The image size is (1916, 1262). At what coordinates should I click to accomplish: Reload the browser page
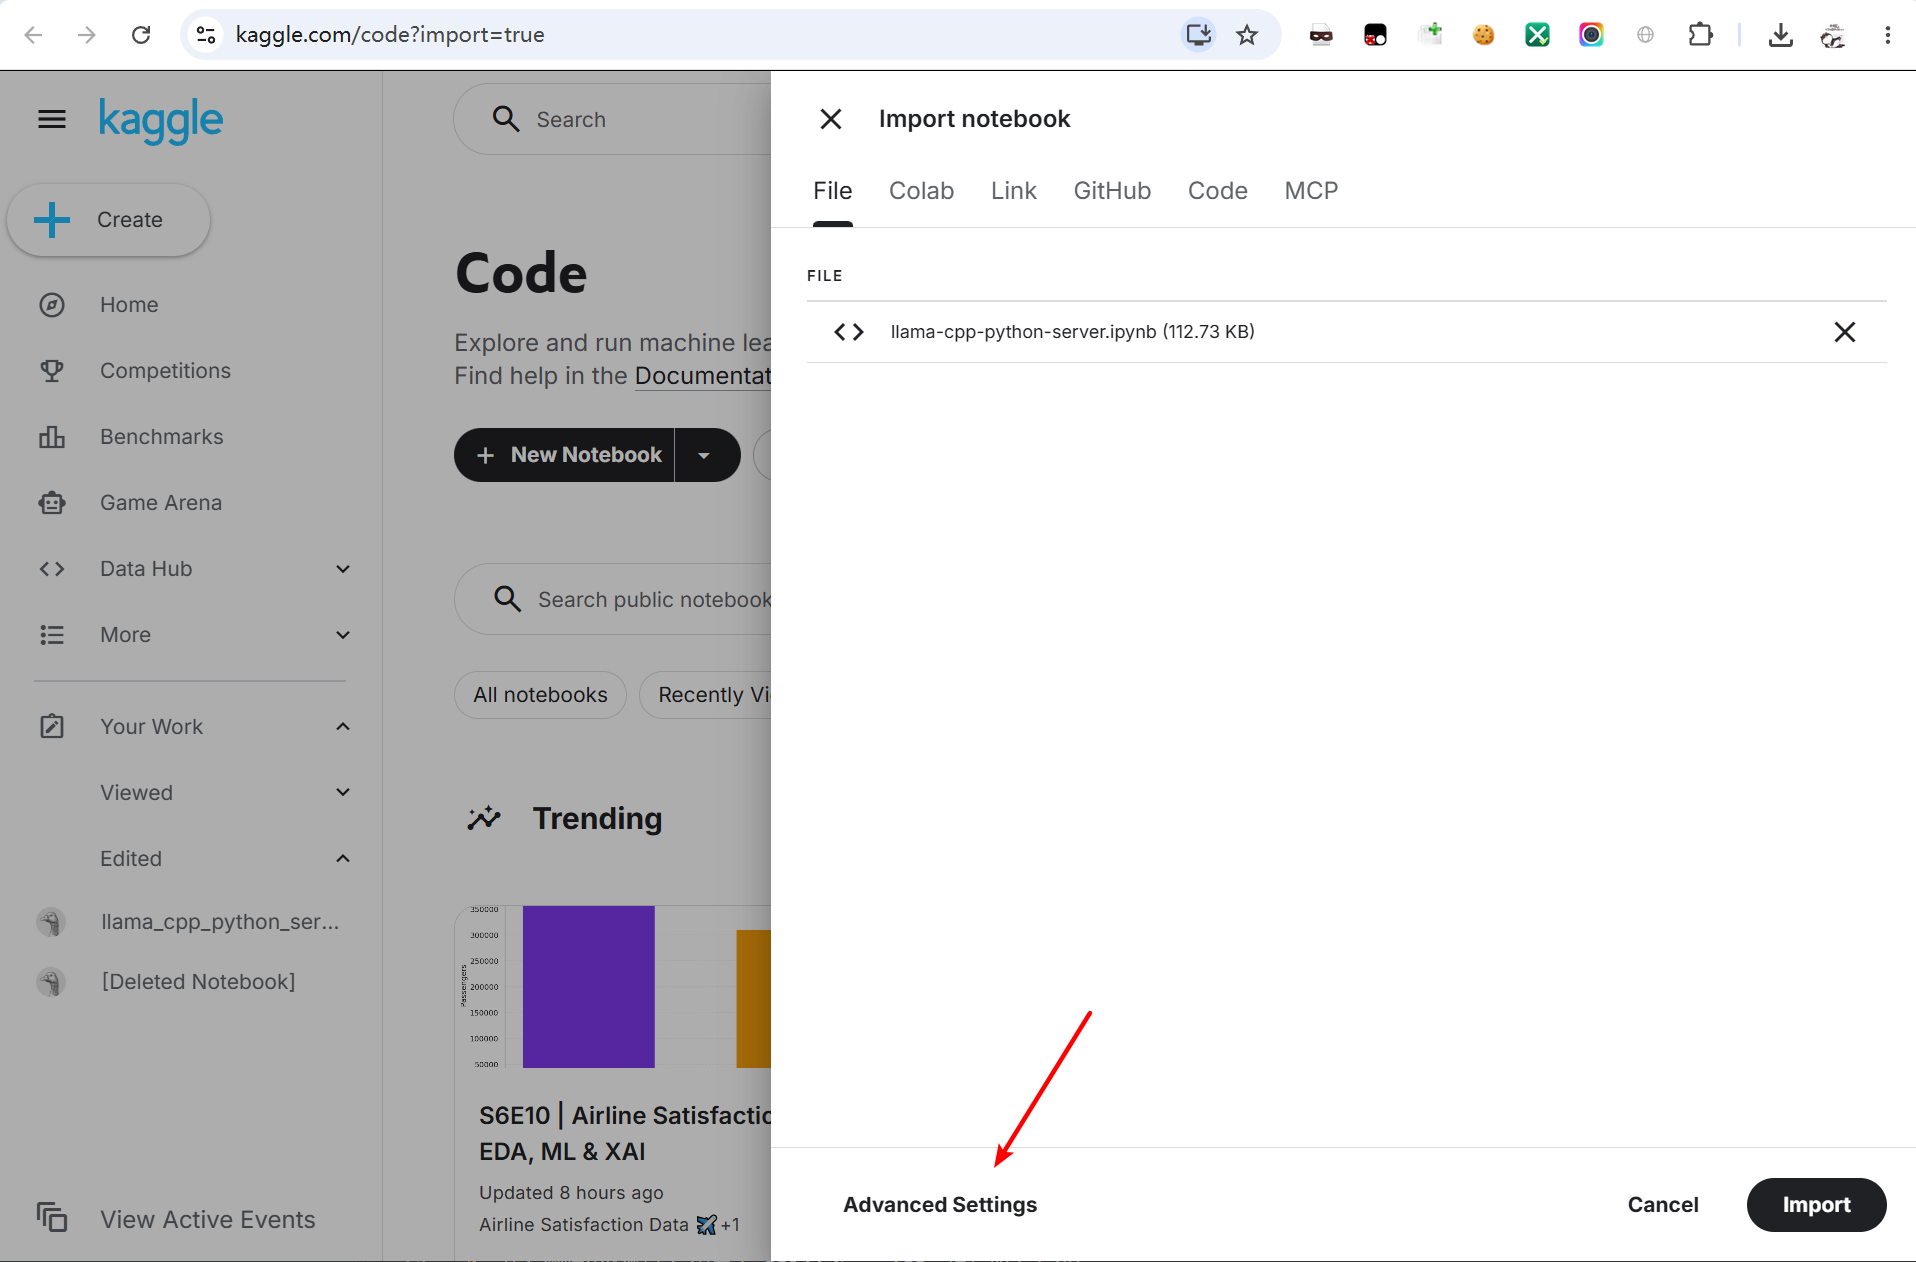coord(141,35)
